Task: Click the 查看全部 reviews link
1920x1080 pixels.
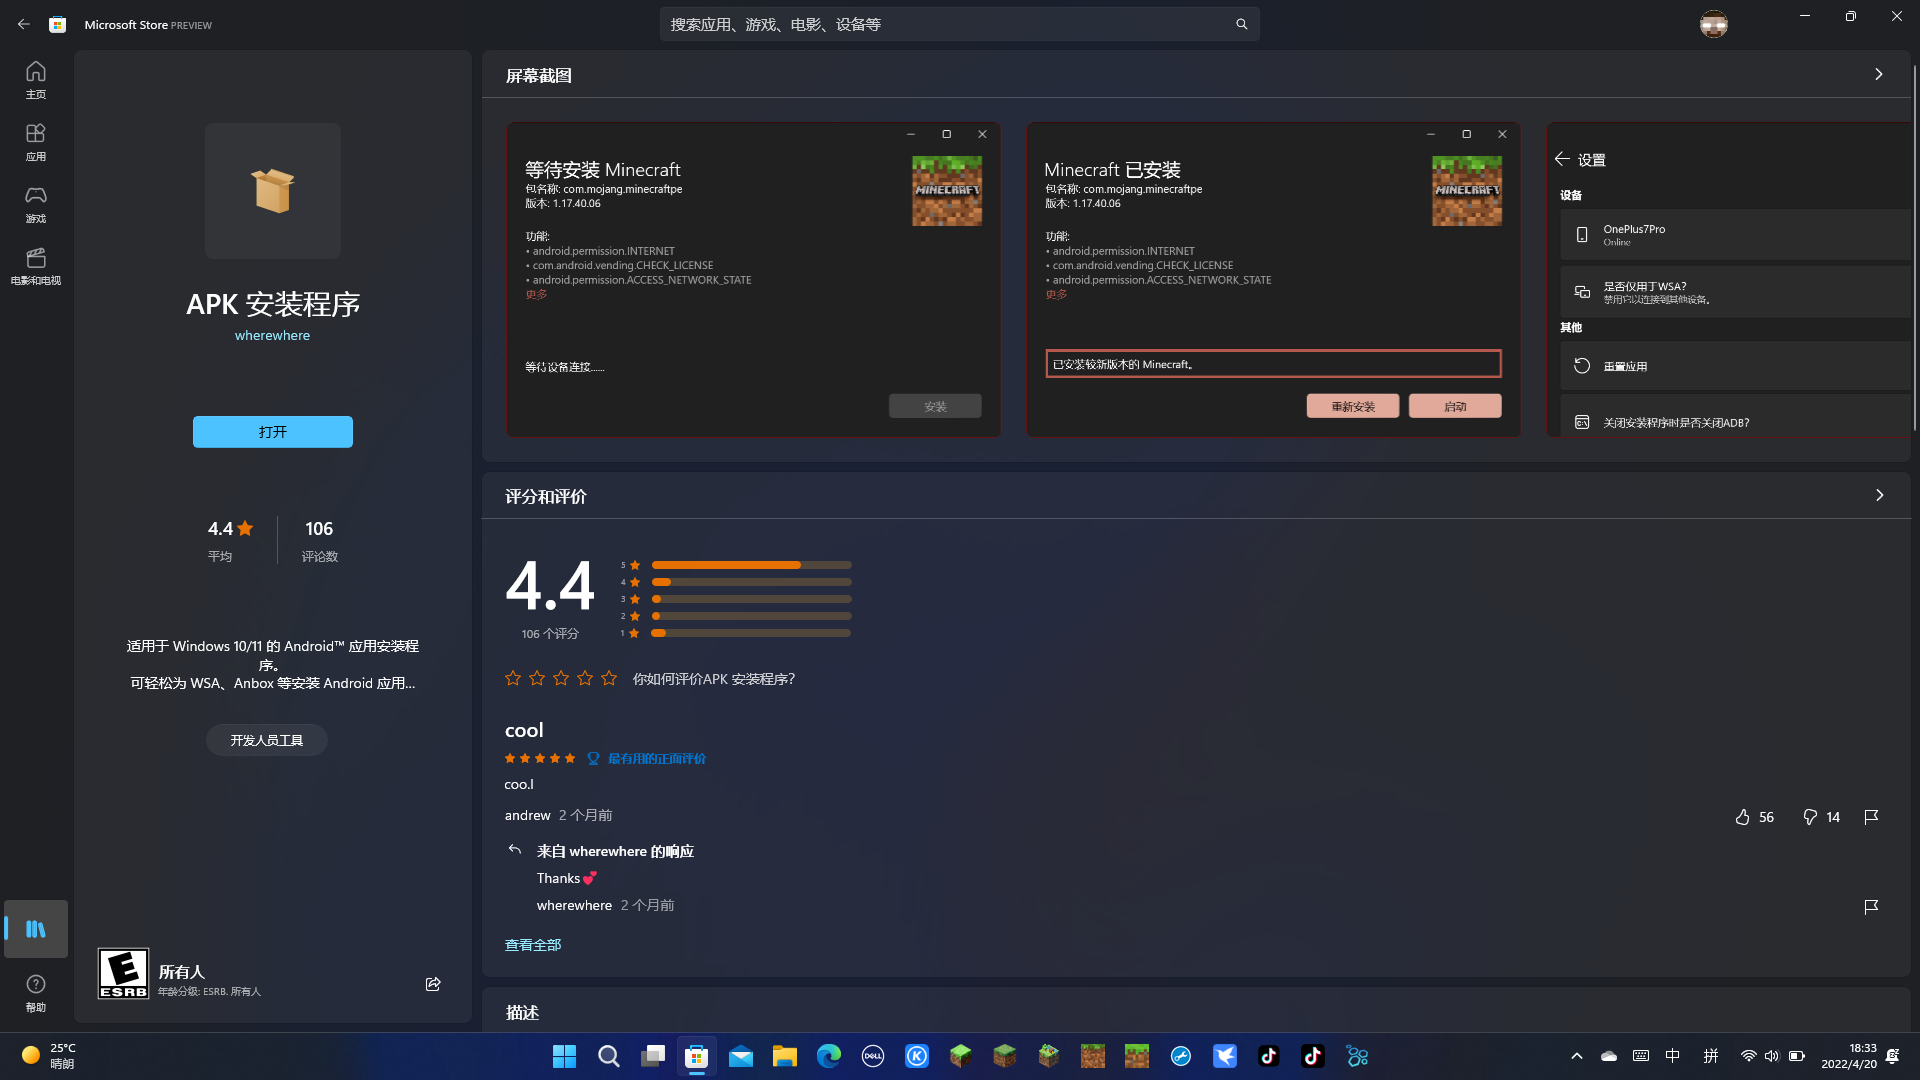Action: point(533,945)
